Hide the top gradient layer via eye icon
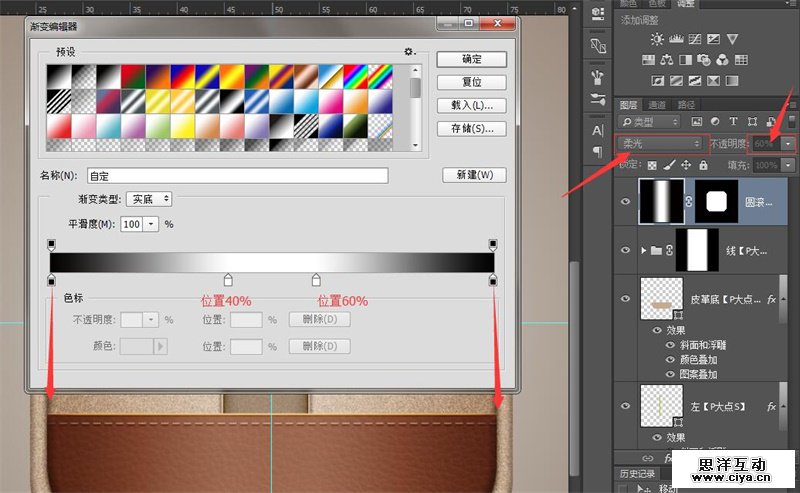This screenshot has height=493, width=800. click(x=627, y=201)
